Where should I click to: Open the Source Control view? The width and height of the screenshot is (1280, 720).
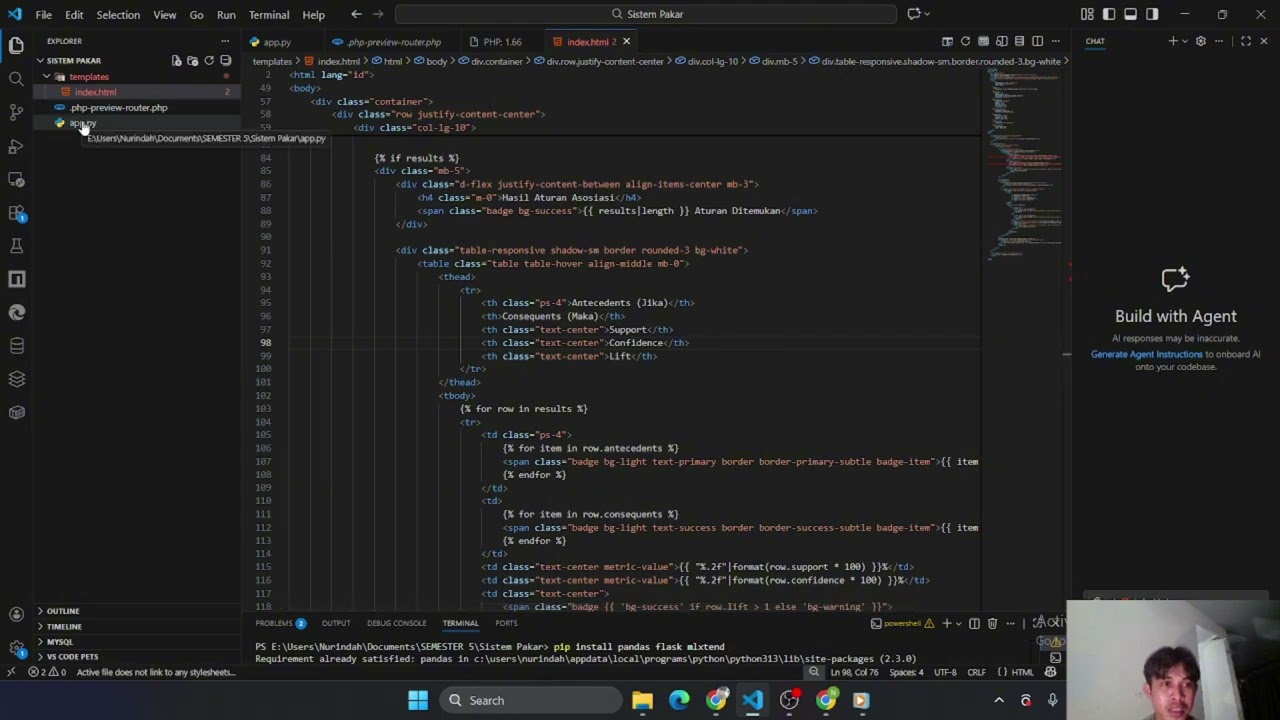(16, 112)
